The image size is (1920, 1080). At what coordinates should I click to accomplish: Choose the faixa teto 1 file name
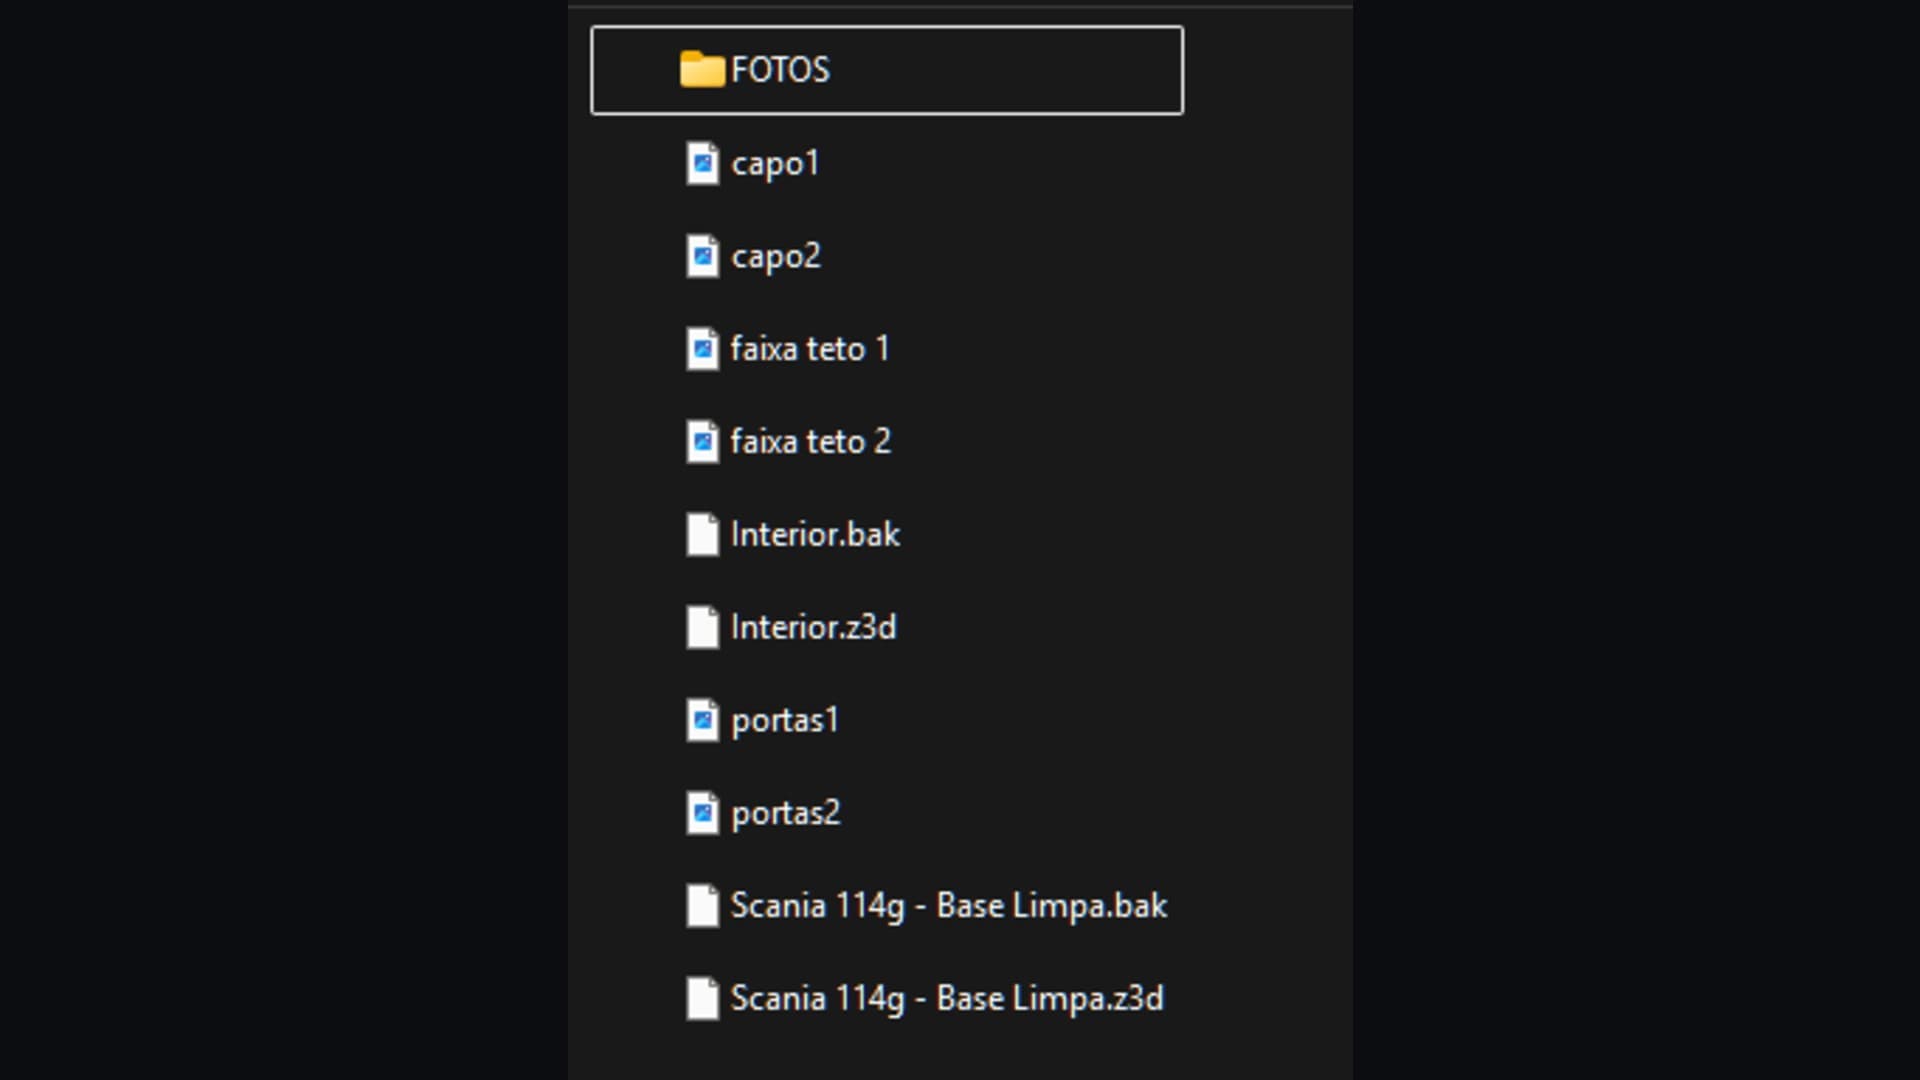[810, 349]
